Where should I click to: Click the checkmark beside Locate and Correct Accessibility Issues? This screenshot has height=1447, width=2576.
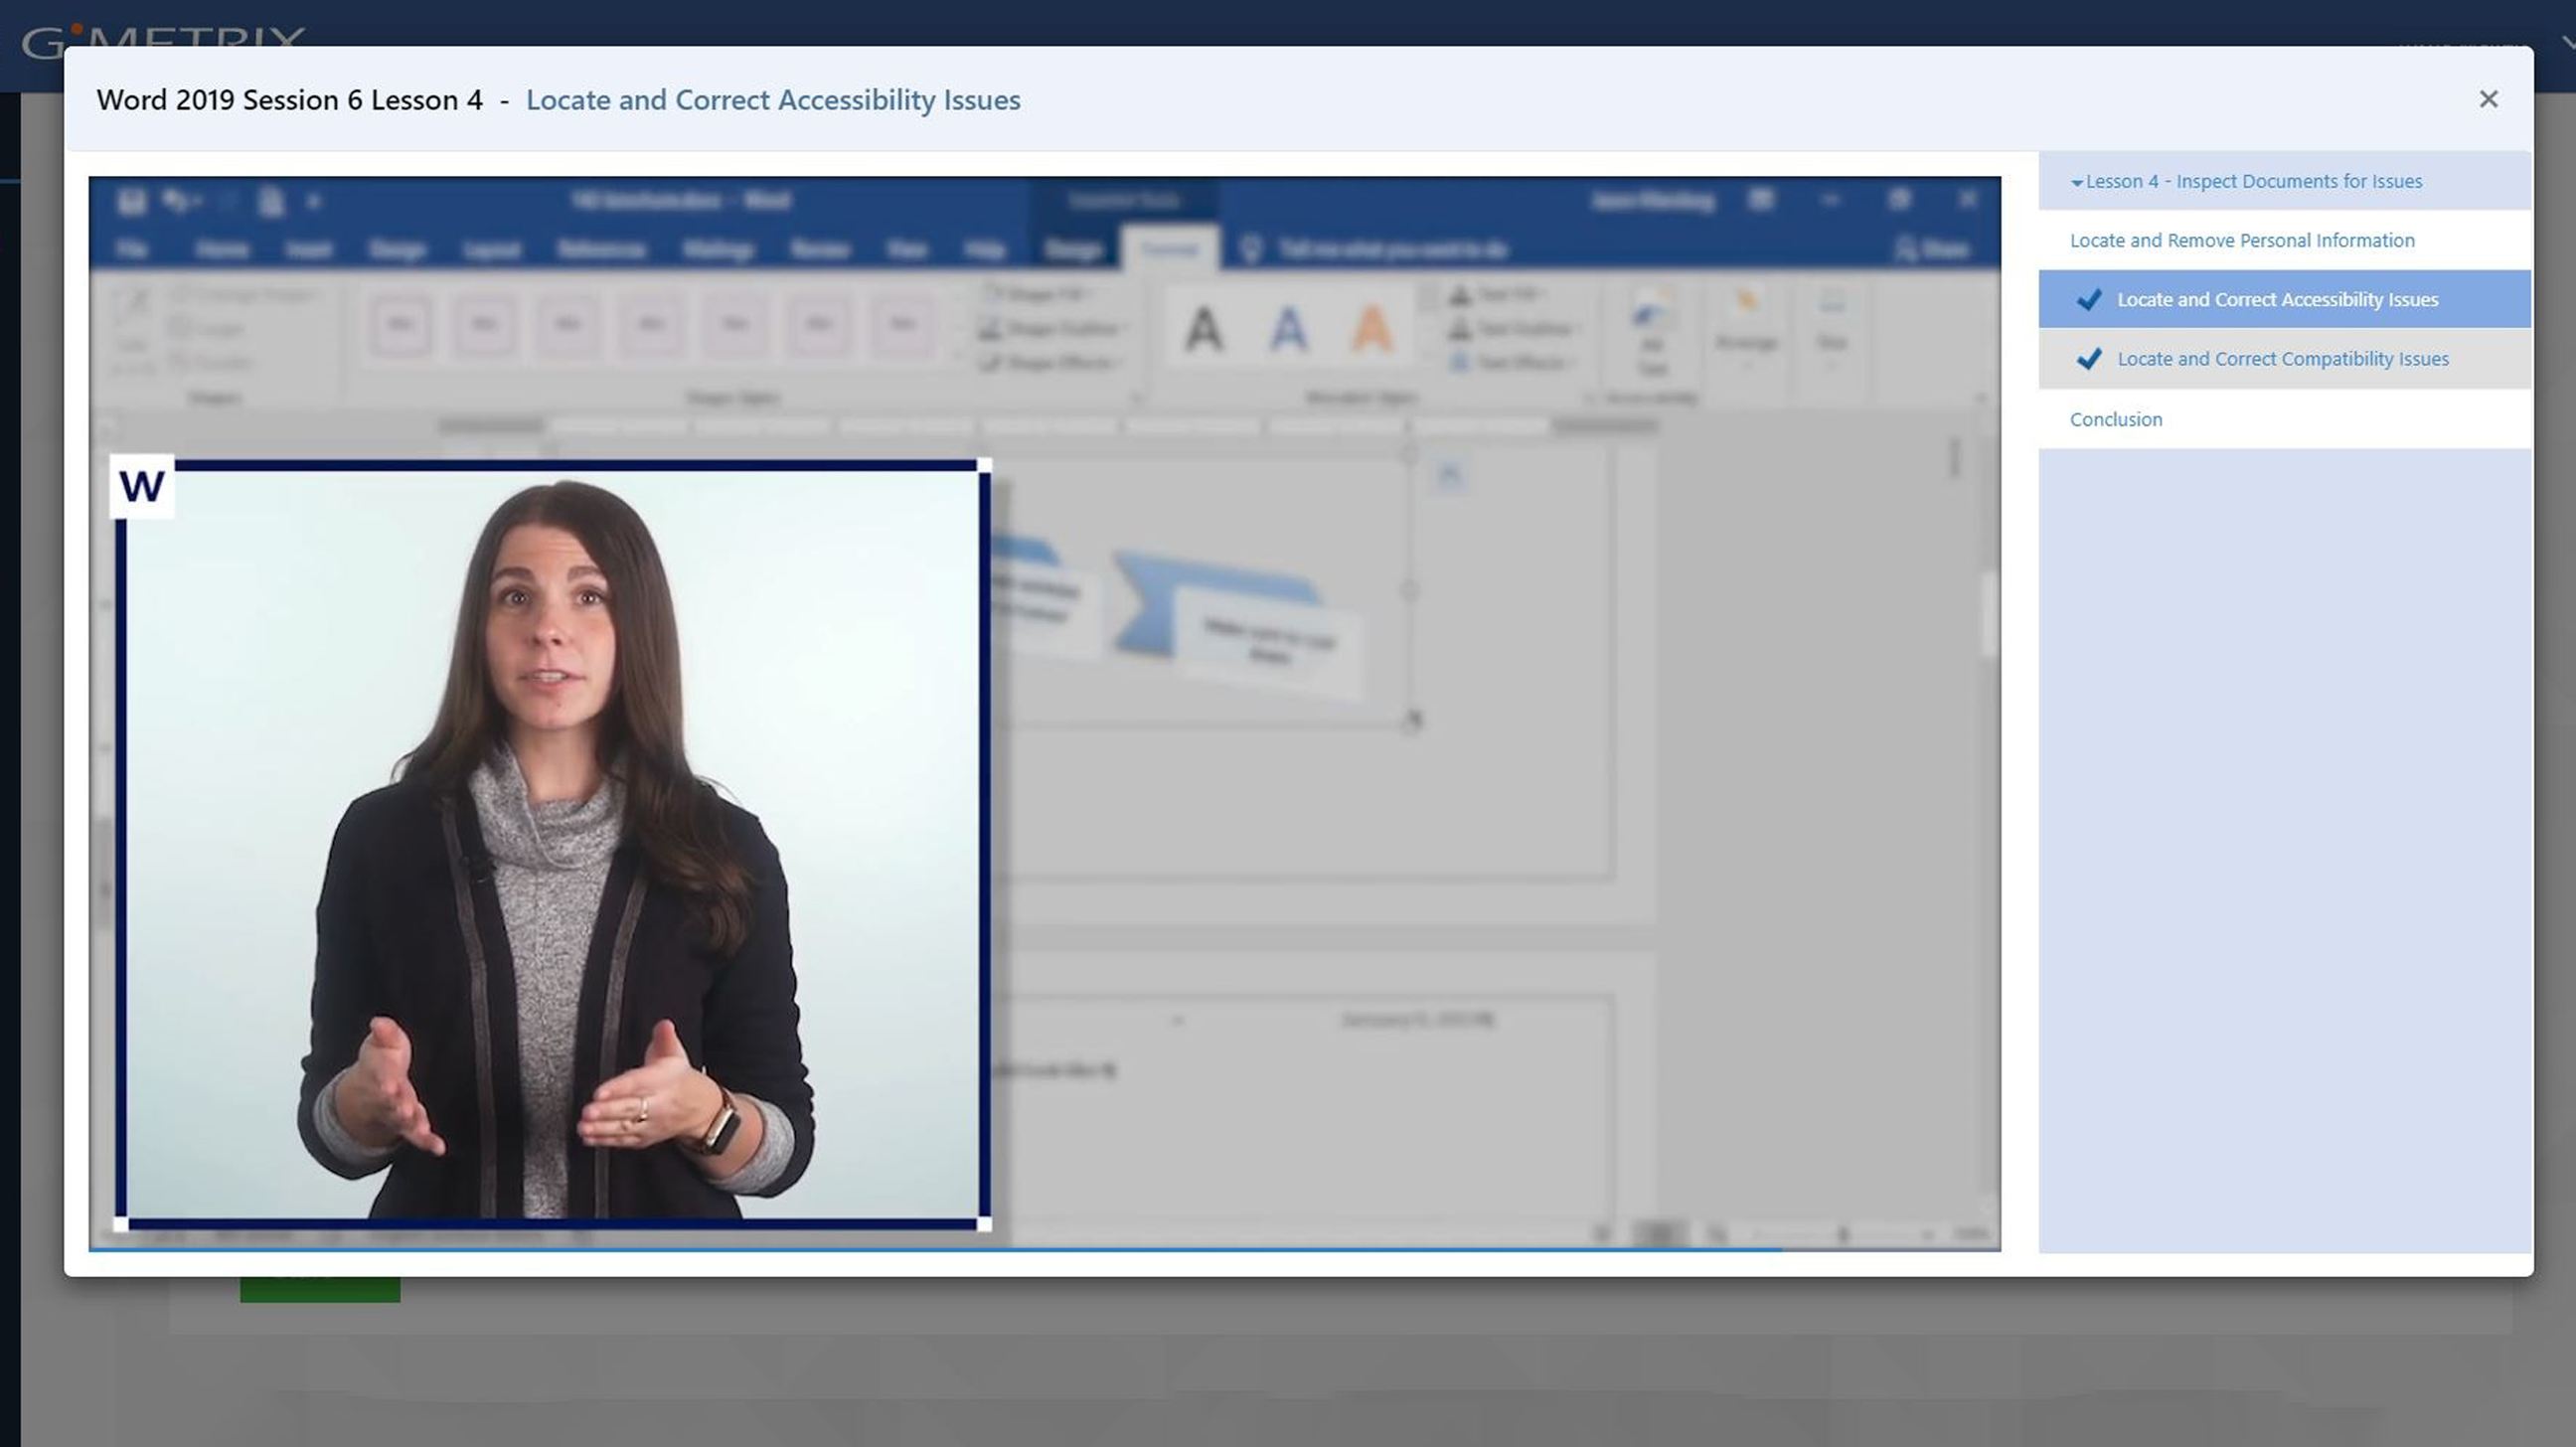pos(2088,300)
